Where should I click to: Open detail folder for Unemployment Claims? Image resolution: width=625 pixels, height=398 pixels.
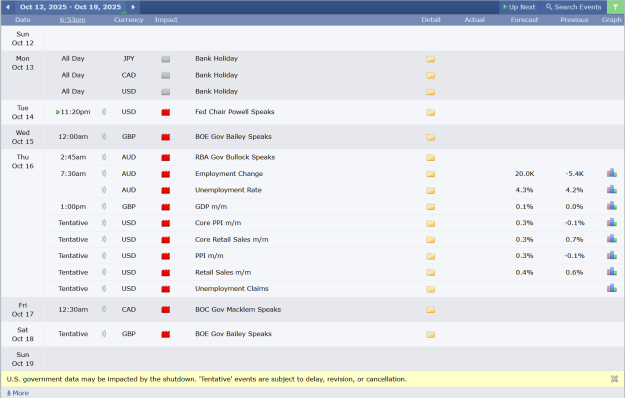click(x=430, y=289)
